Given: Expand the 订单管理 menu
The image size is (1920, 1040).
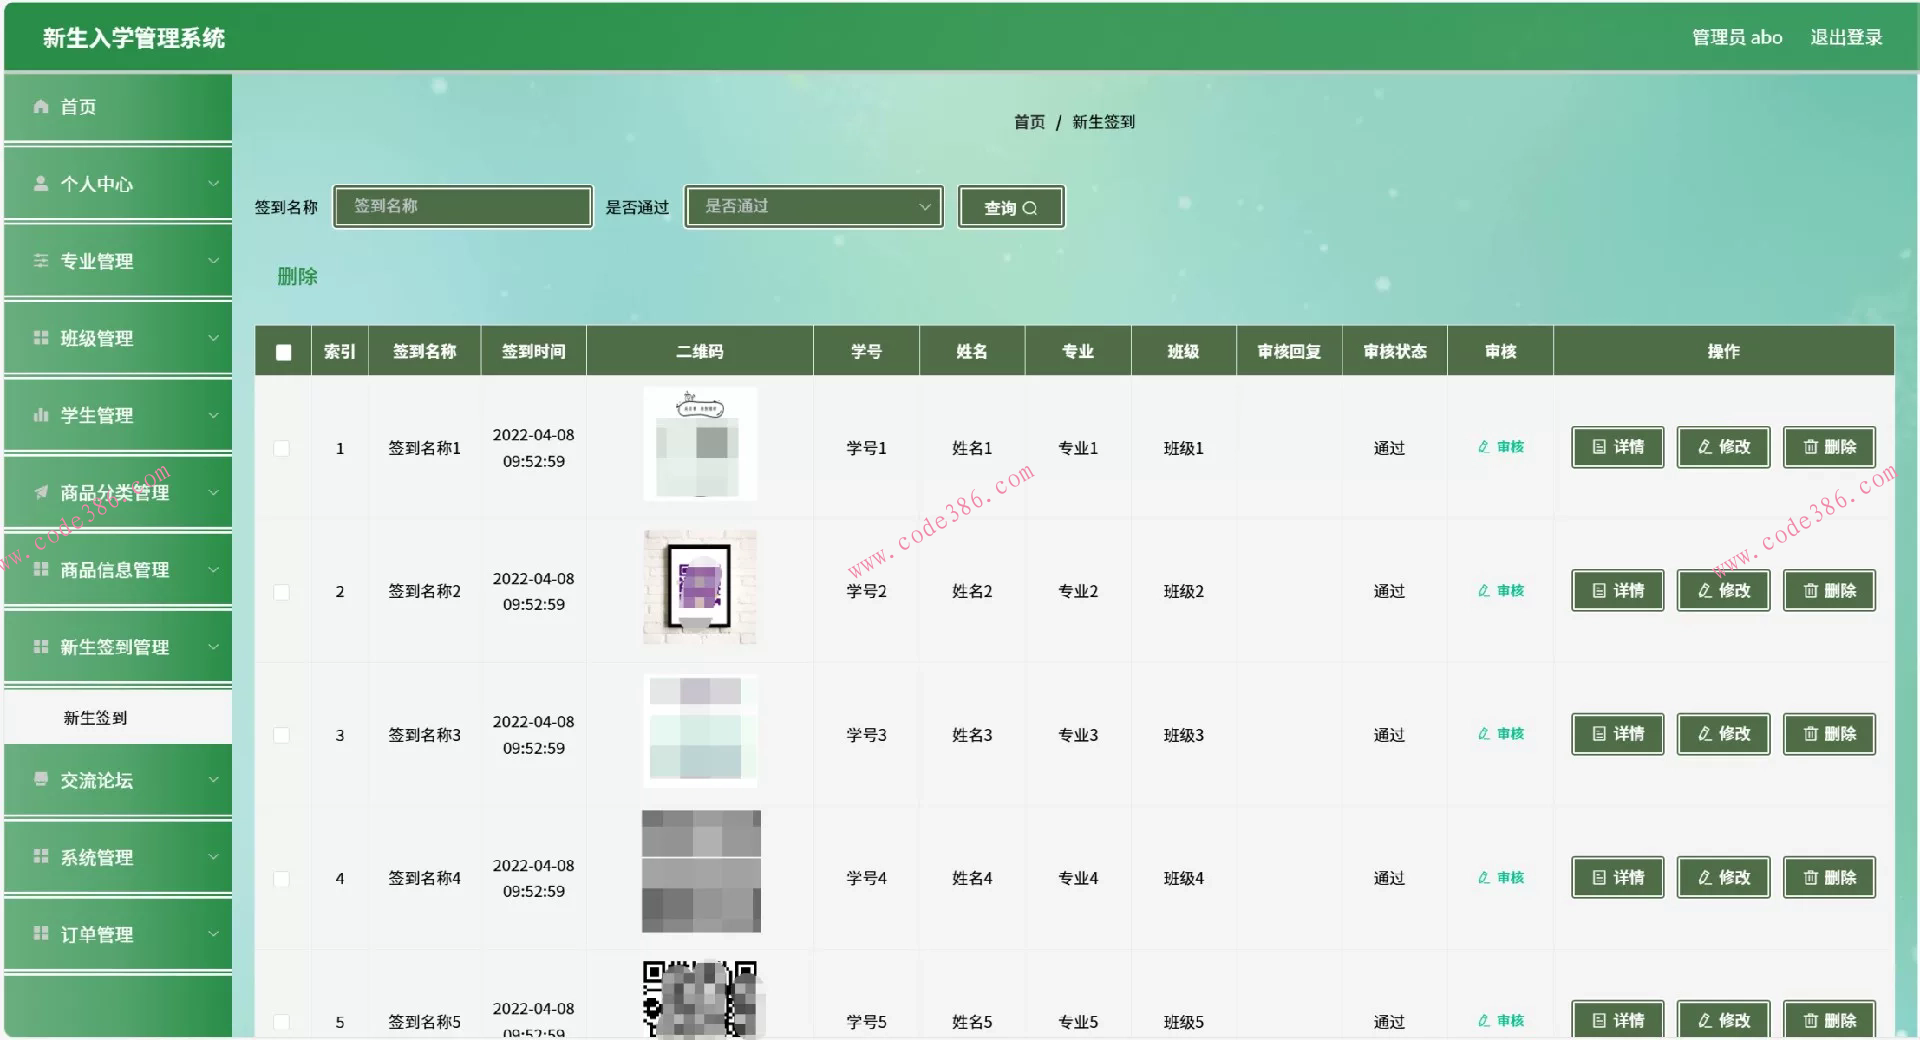Looking at the screenshot, I should click(x=95, y=934).
